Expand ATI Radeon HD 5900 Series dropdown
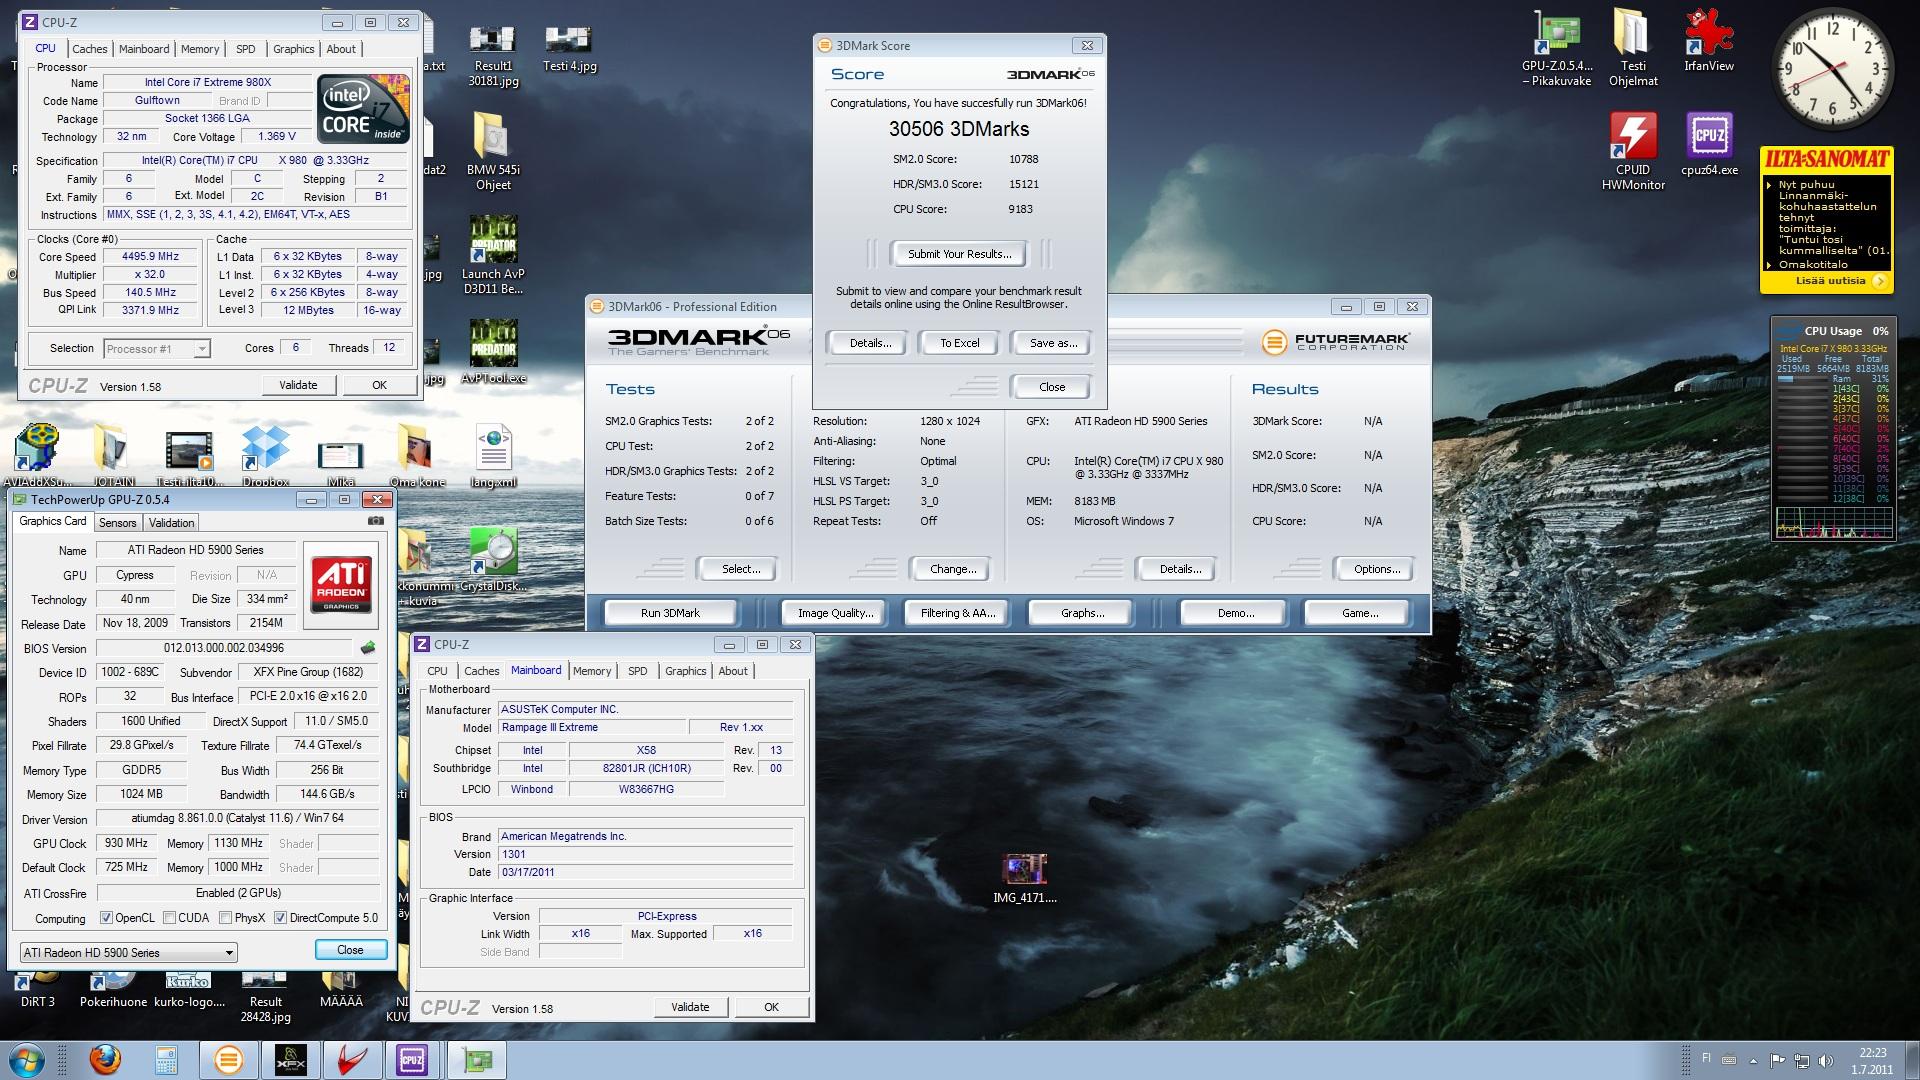Screen dimensions: 1920x1080 coord(129,953)
